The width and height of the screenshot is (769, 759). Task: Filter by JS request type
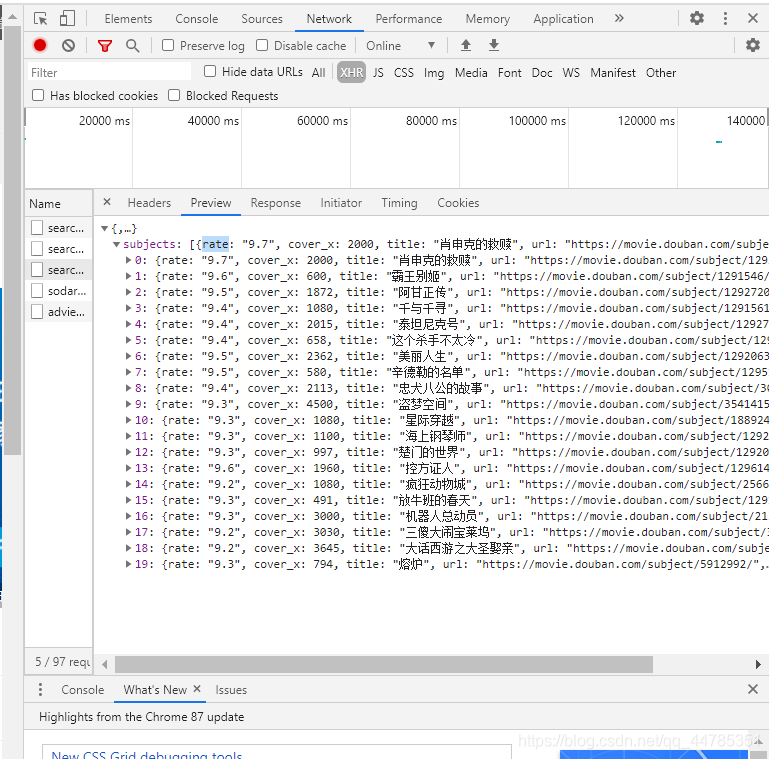[x=378, y=73]
